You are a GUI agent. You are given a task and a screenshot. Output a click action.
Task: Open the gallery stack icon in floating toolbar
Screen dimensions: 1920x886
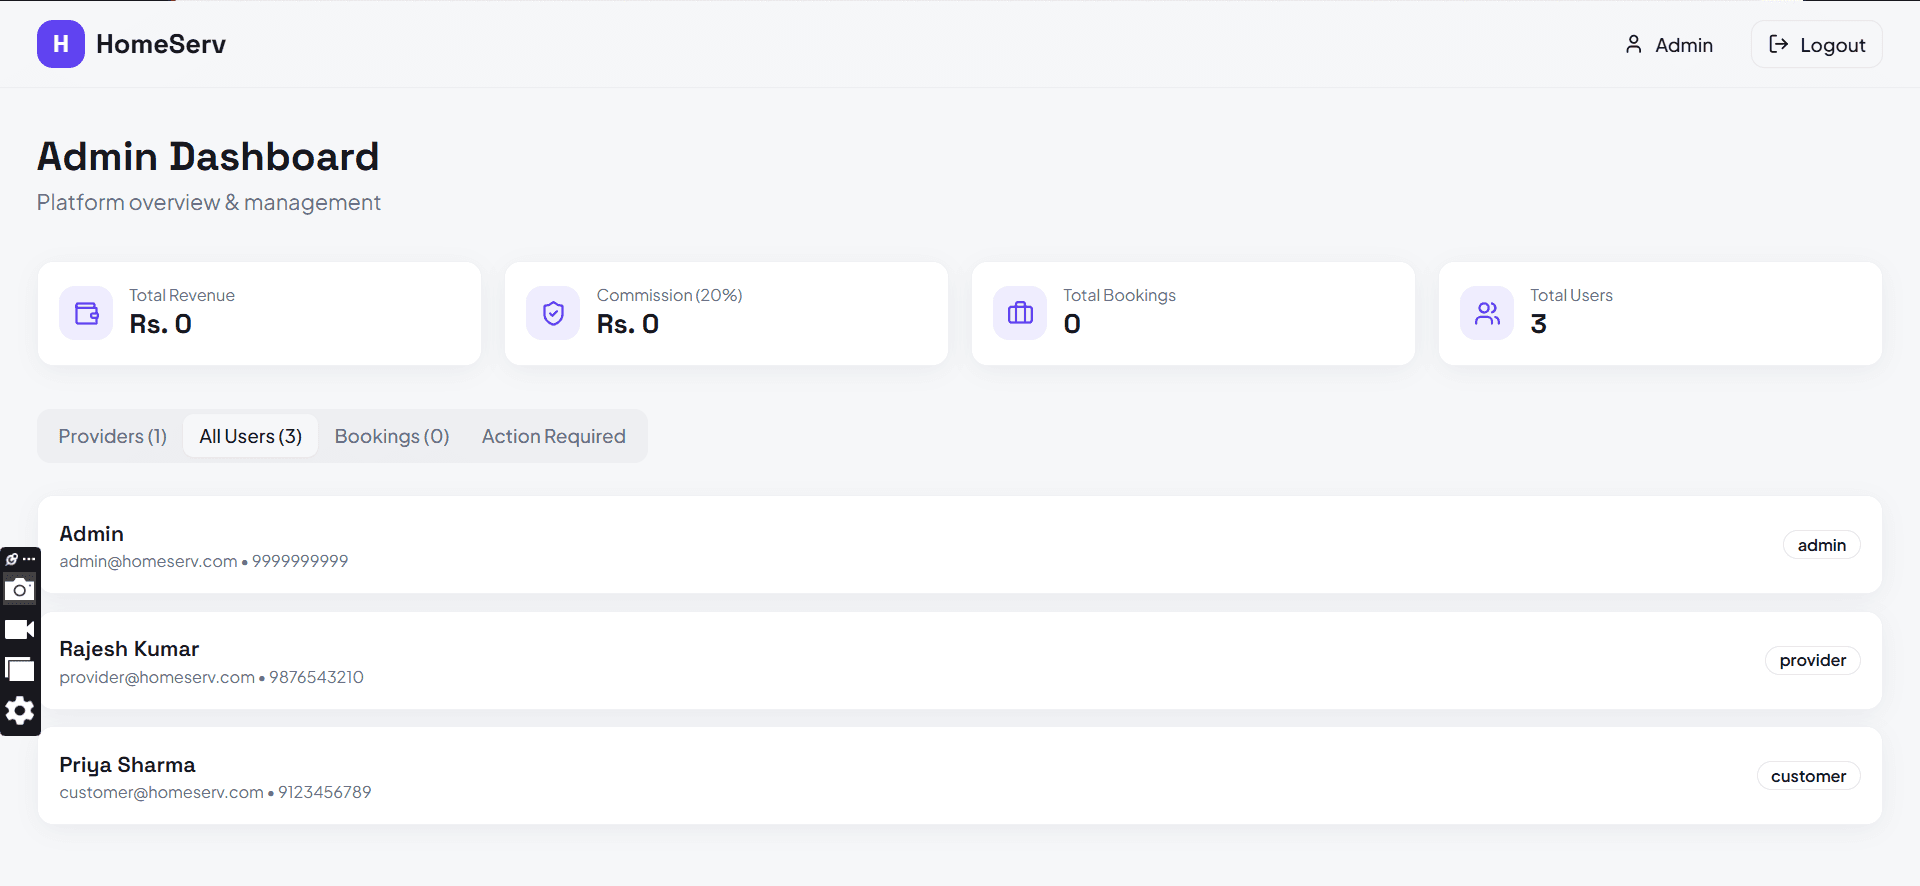pos(20,669)
